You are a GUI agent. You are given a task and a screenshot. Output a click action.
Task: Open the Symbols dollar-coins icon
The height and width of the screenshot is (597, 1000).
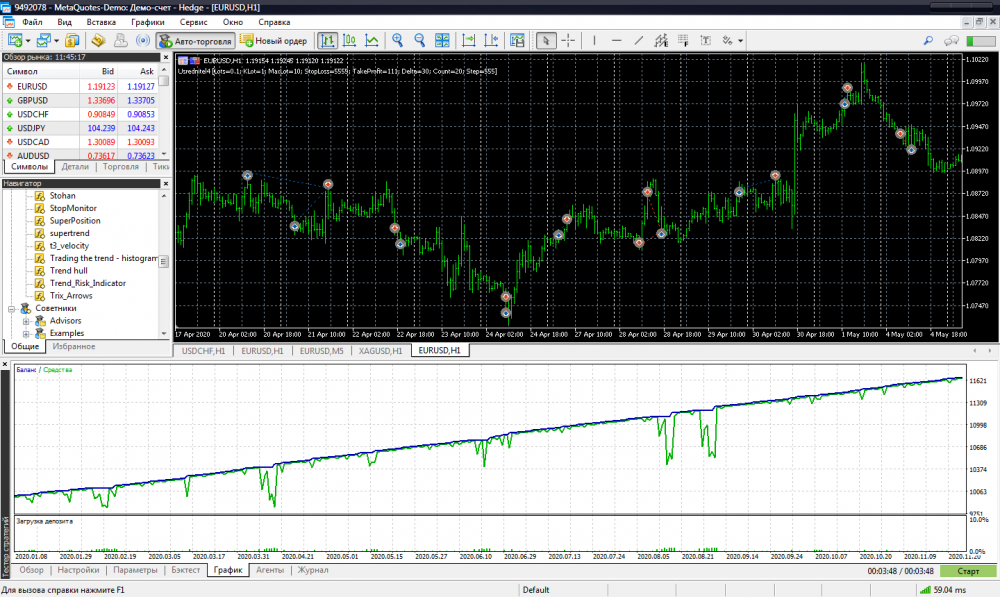click(72, 41)
